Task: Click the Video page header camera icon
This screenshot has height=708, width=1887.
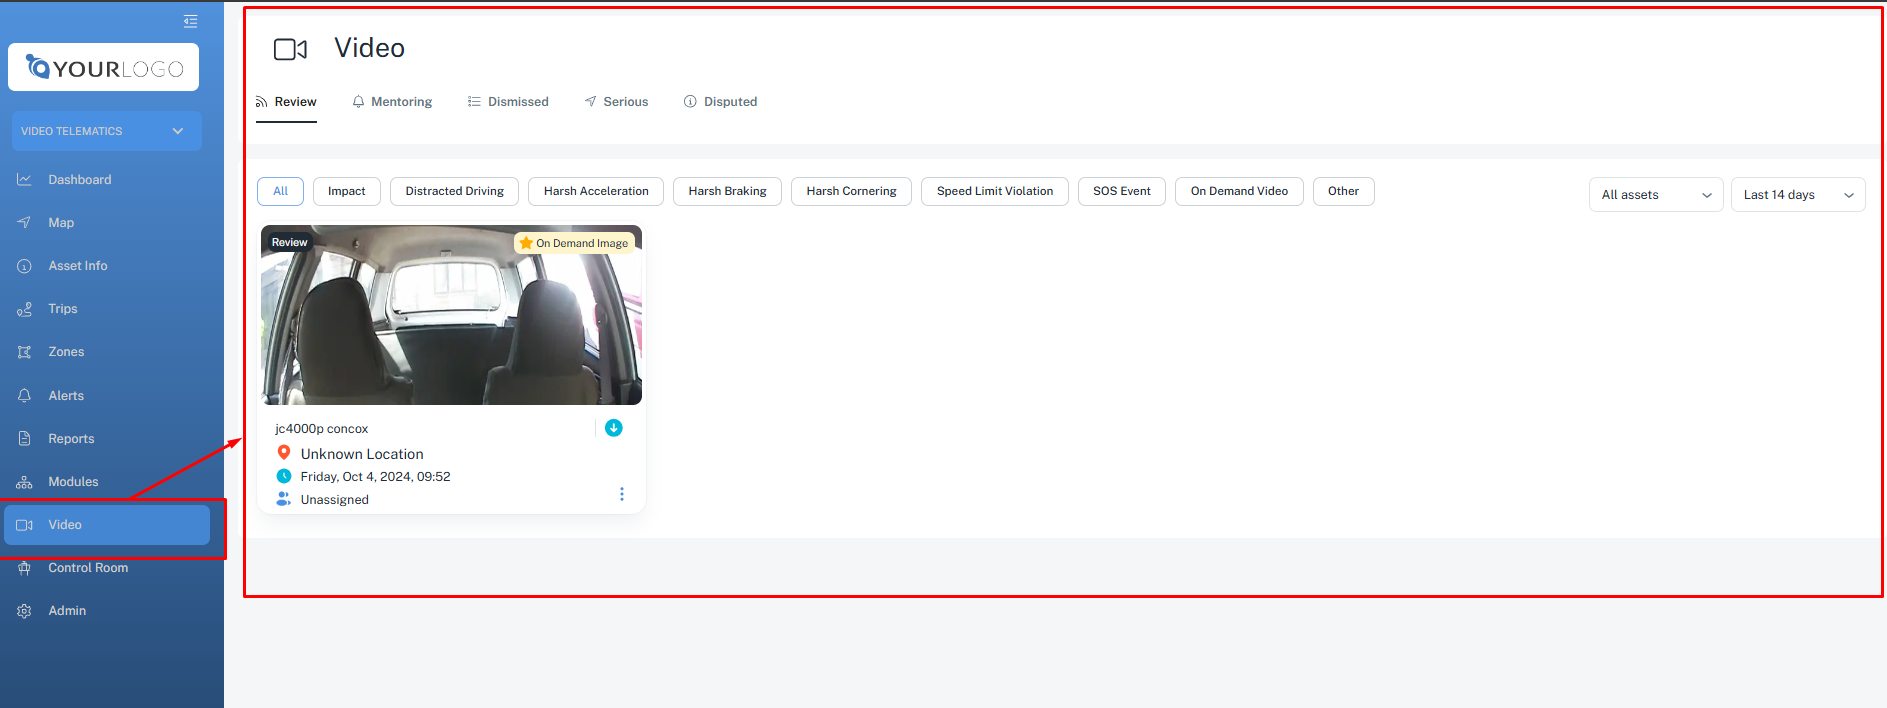Action: pyautogui.click(x=290, y=49)
